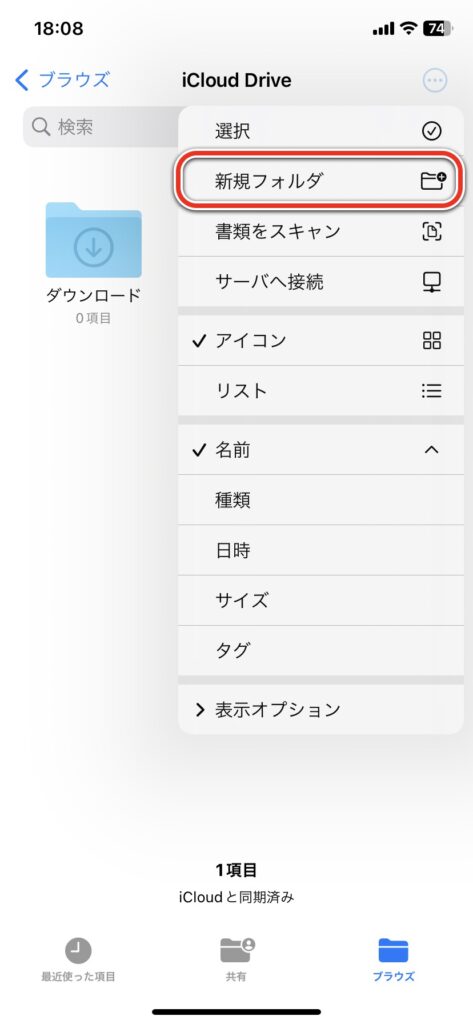Tap the 検索 search field
The image size is (473, 1024).
click(x=101, y=127)
